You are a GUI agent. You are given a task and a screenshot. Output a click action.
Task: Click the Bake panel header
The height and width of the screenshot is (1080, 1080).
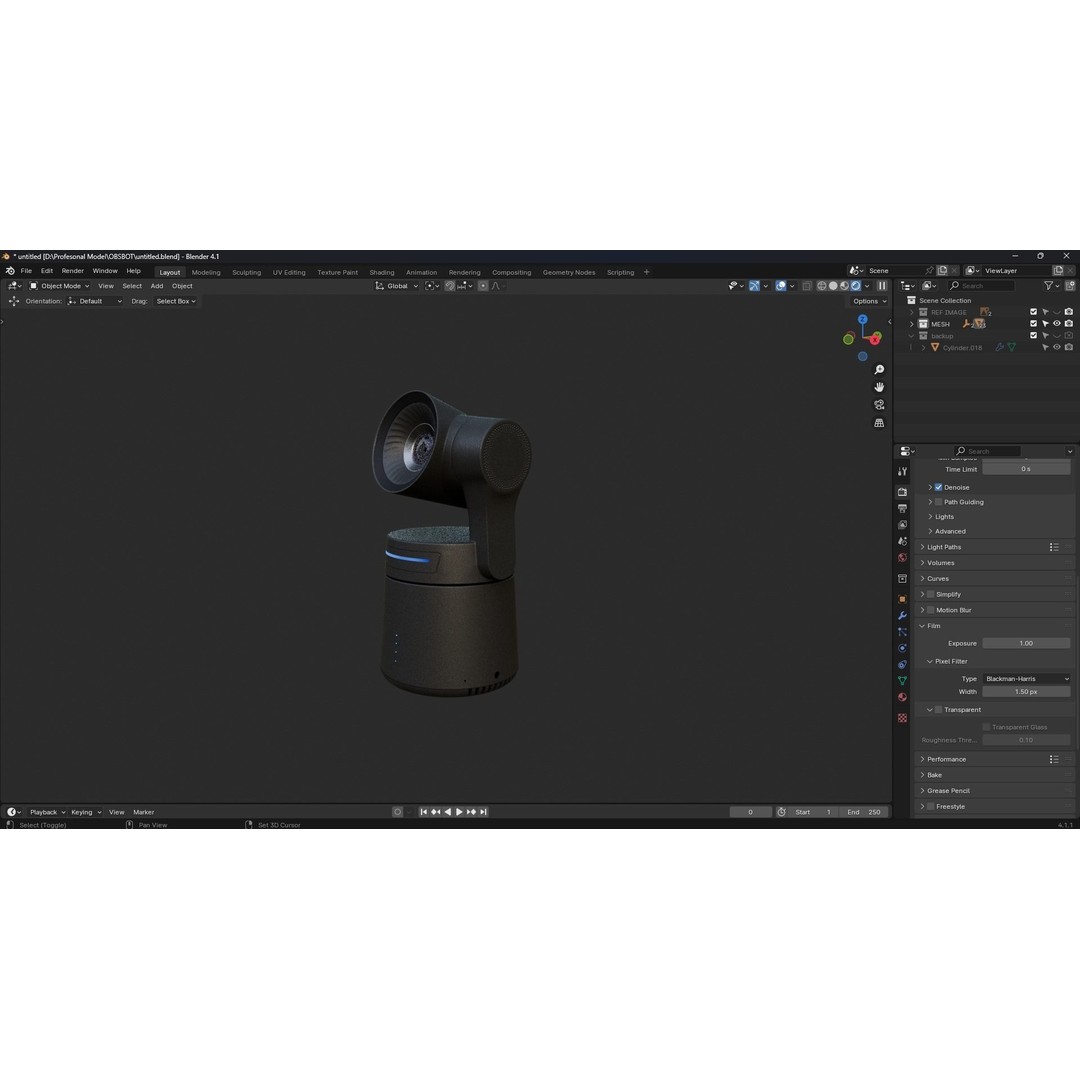(x=934, y=775)
